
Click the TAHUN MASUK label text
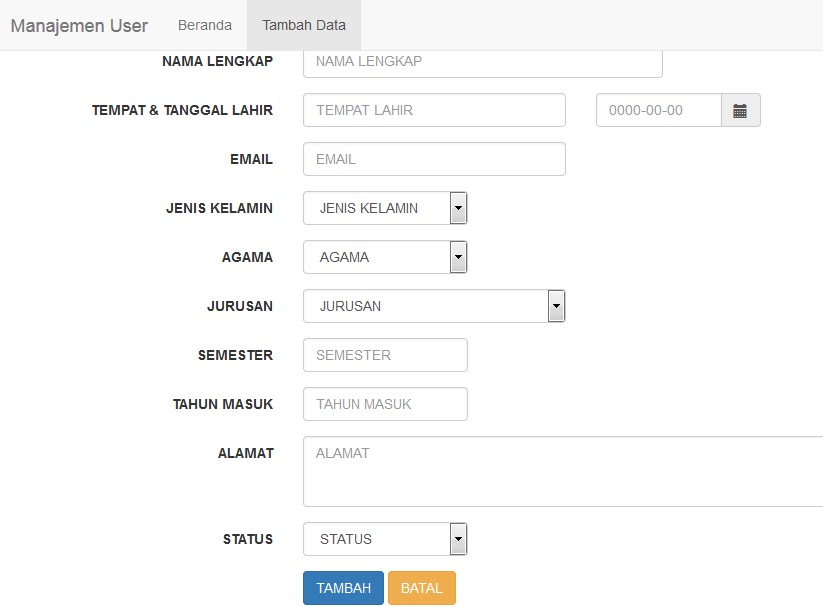tap(223, 404)
